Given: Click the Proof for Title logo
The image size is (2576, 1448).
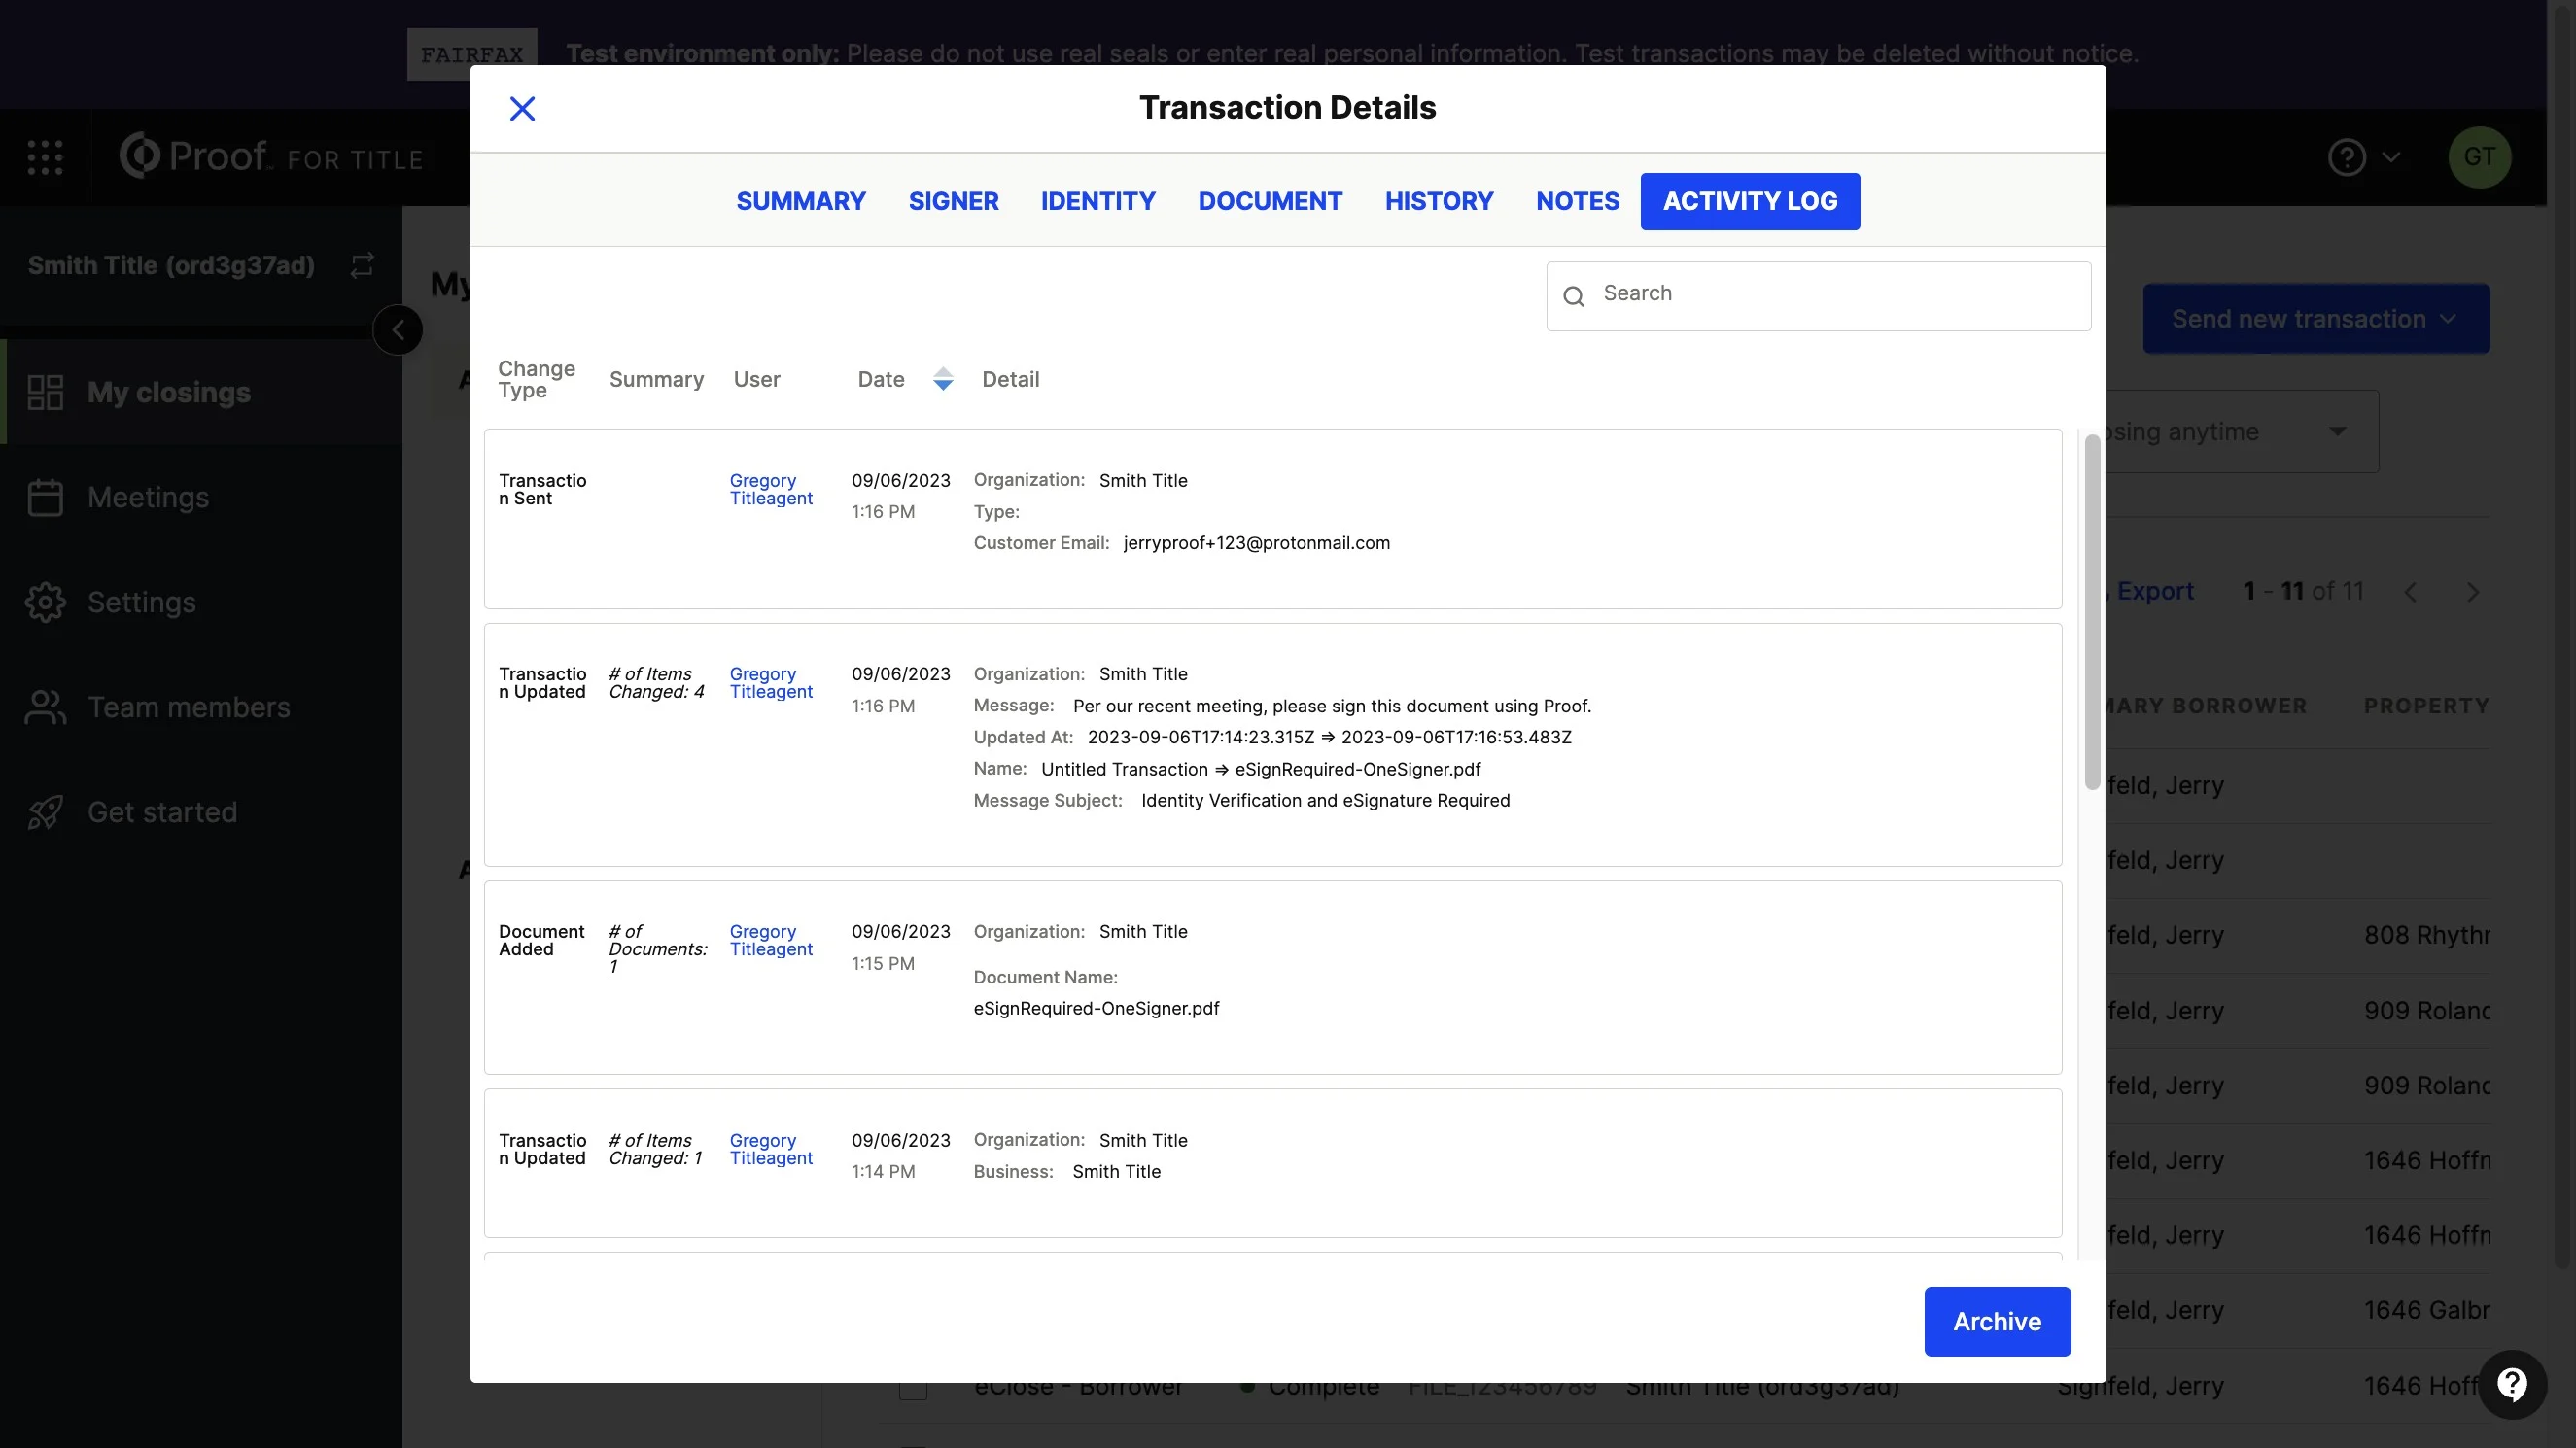Looking at the screenshot, I should pyautogui.click(x=271, y=156).
